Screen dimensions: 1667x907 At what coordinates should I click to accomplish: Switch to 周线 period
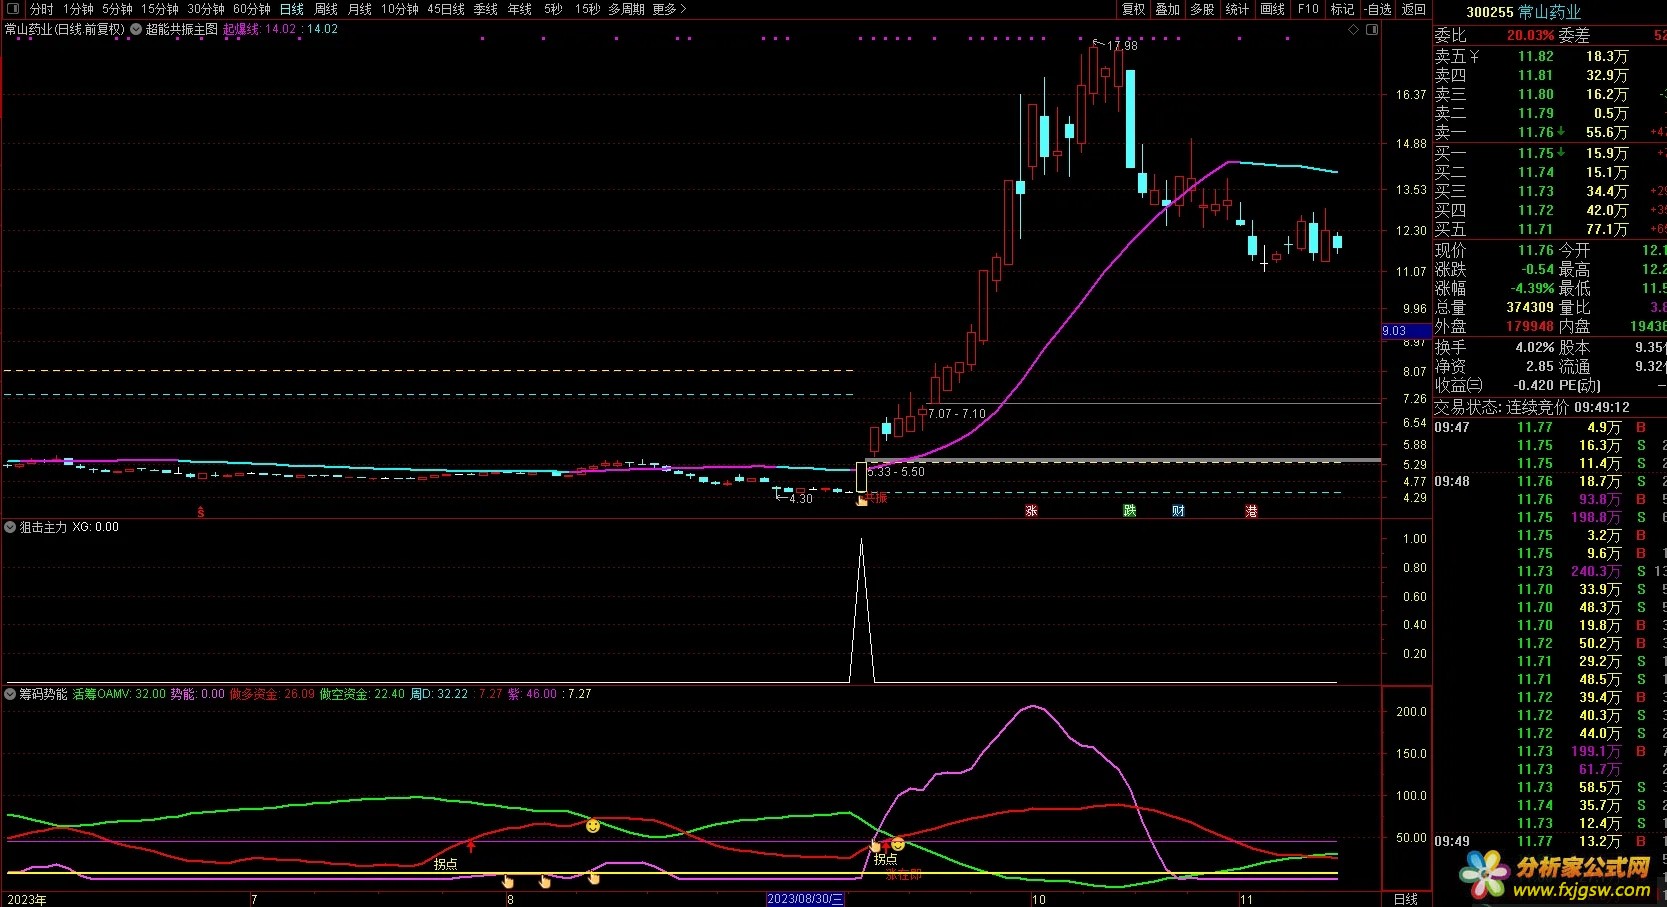point(326,9)
